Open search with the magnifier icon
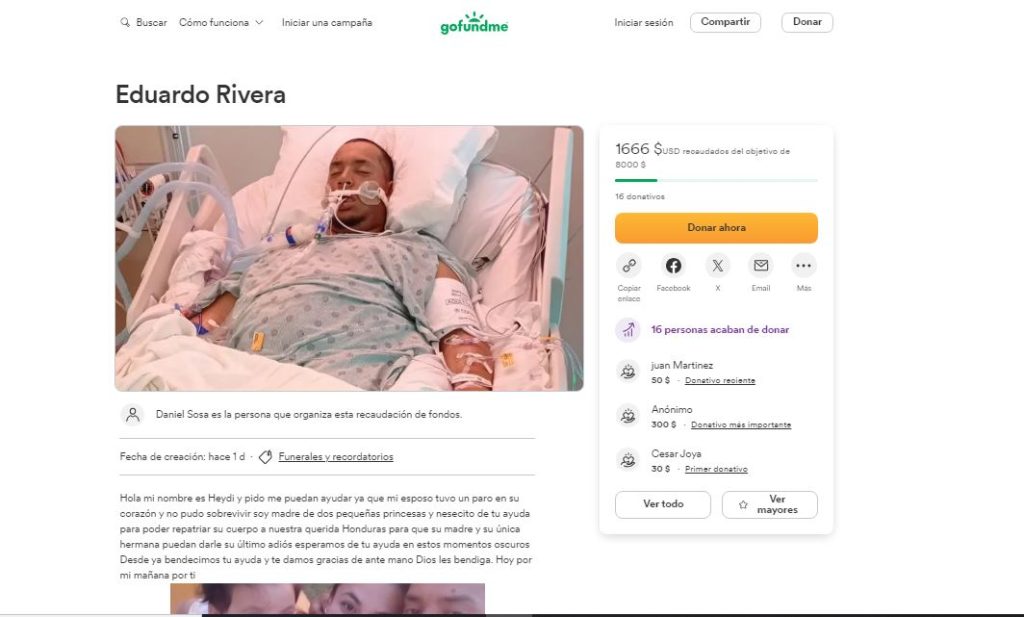1024x617 pixels. [x=124, y=21]
